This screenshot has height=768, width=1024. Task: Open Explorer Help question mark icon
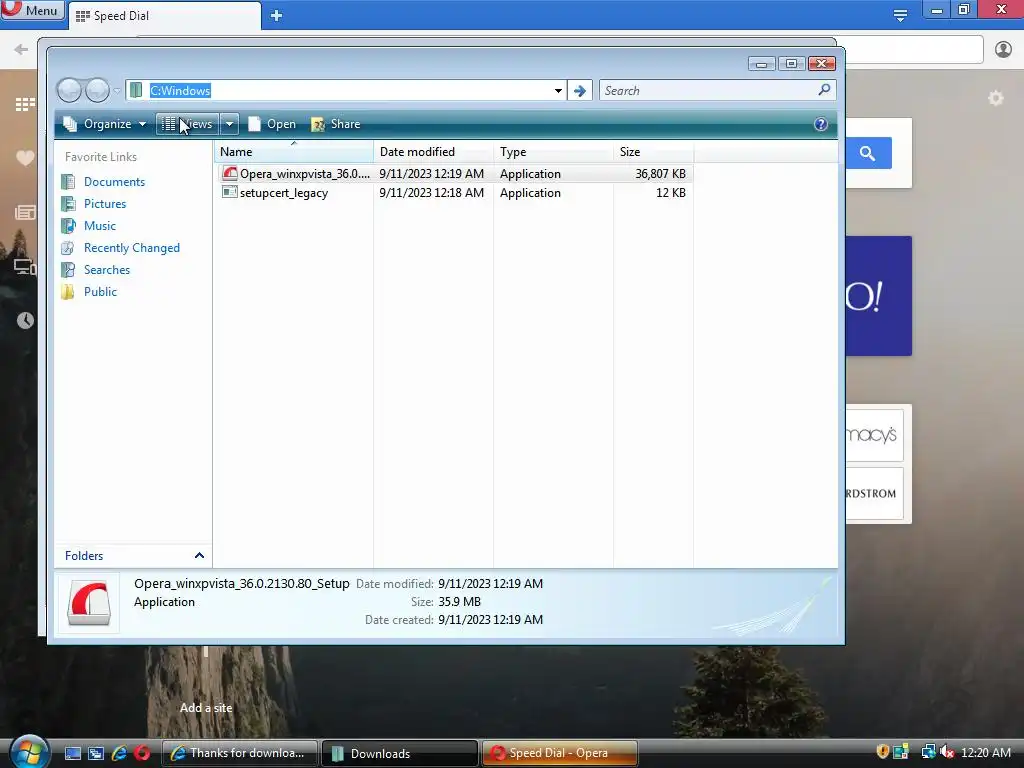coord(821,124)
